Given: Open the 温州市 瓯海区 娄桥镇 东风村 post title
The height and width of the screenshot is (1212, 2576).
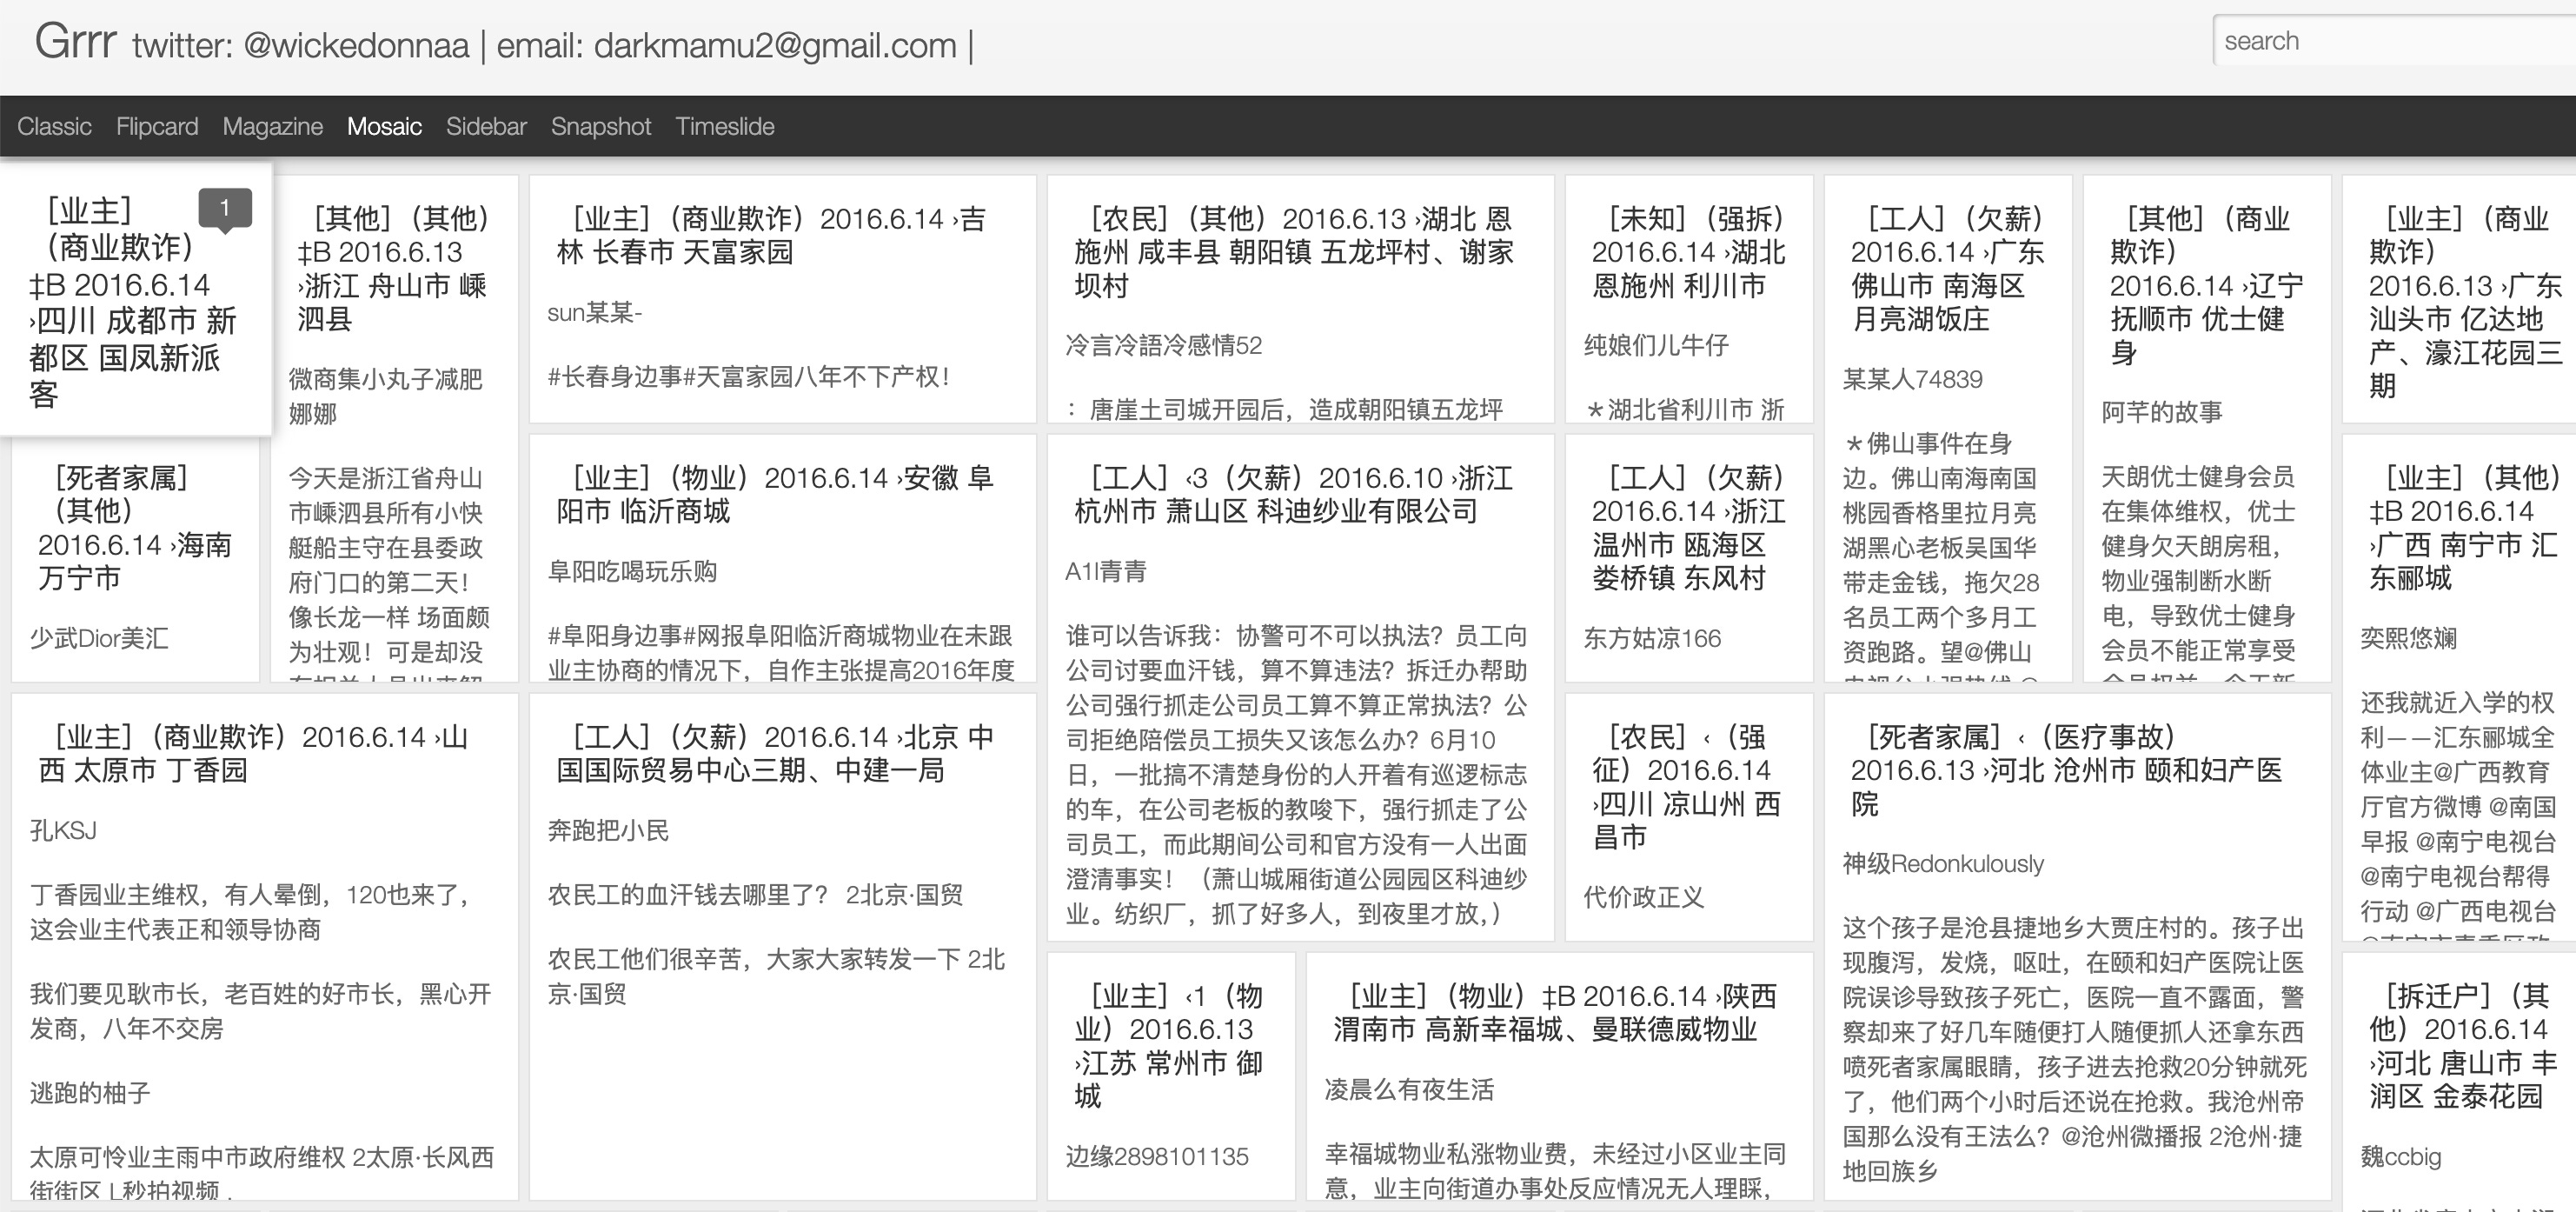Looking at the screenshot, I should tap(1689, 527).
